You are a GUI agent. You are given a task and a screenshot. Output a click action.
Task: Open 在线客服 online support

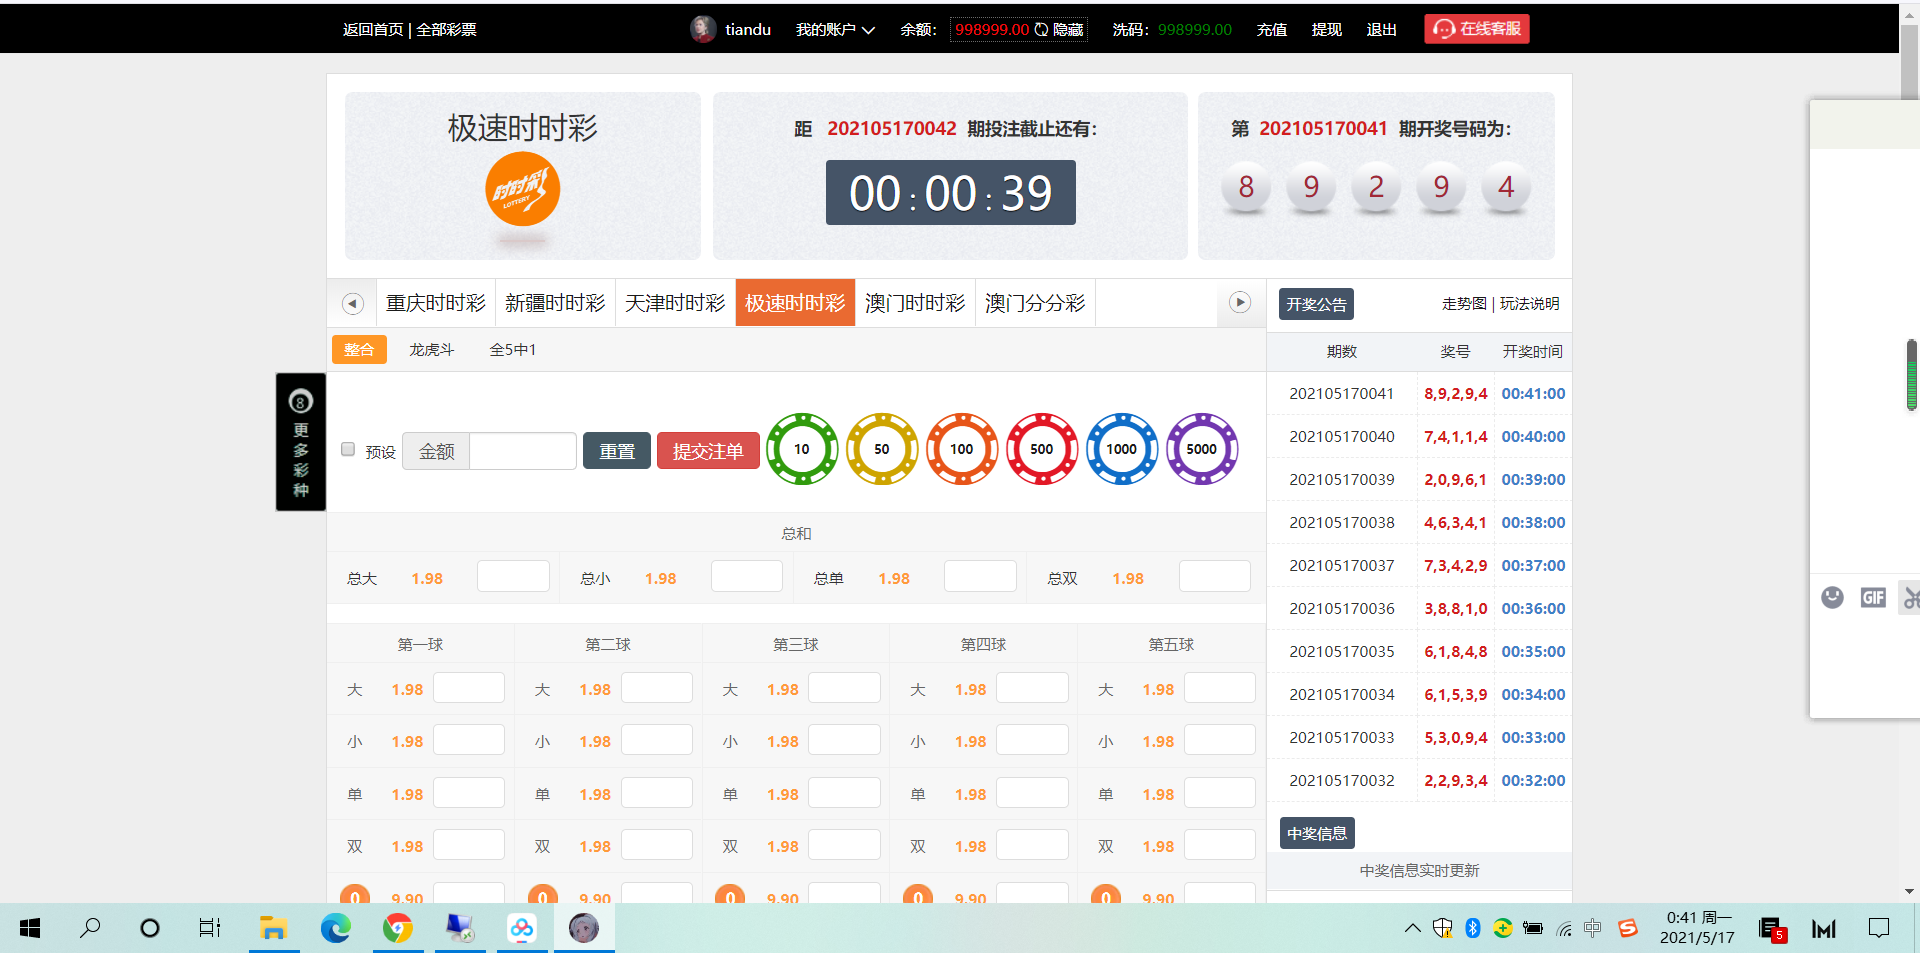(1477, 29)
